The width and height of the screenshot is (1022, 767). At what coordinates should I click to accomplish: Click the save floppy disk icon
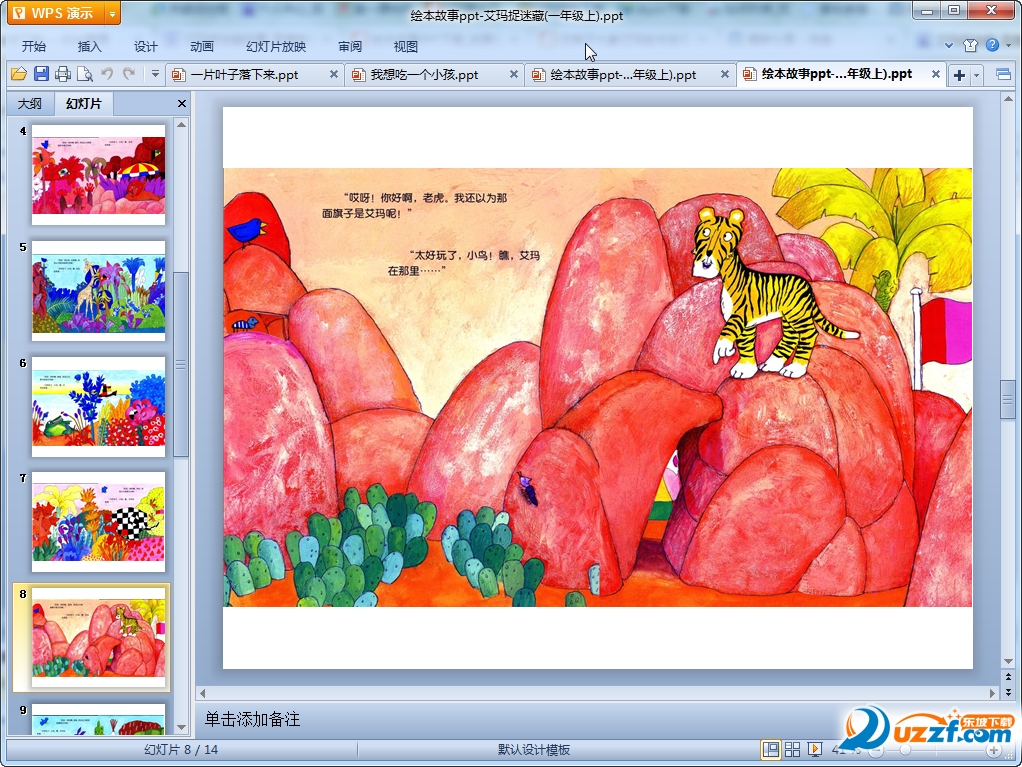41,74
